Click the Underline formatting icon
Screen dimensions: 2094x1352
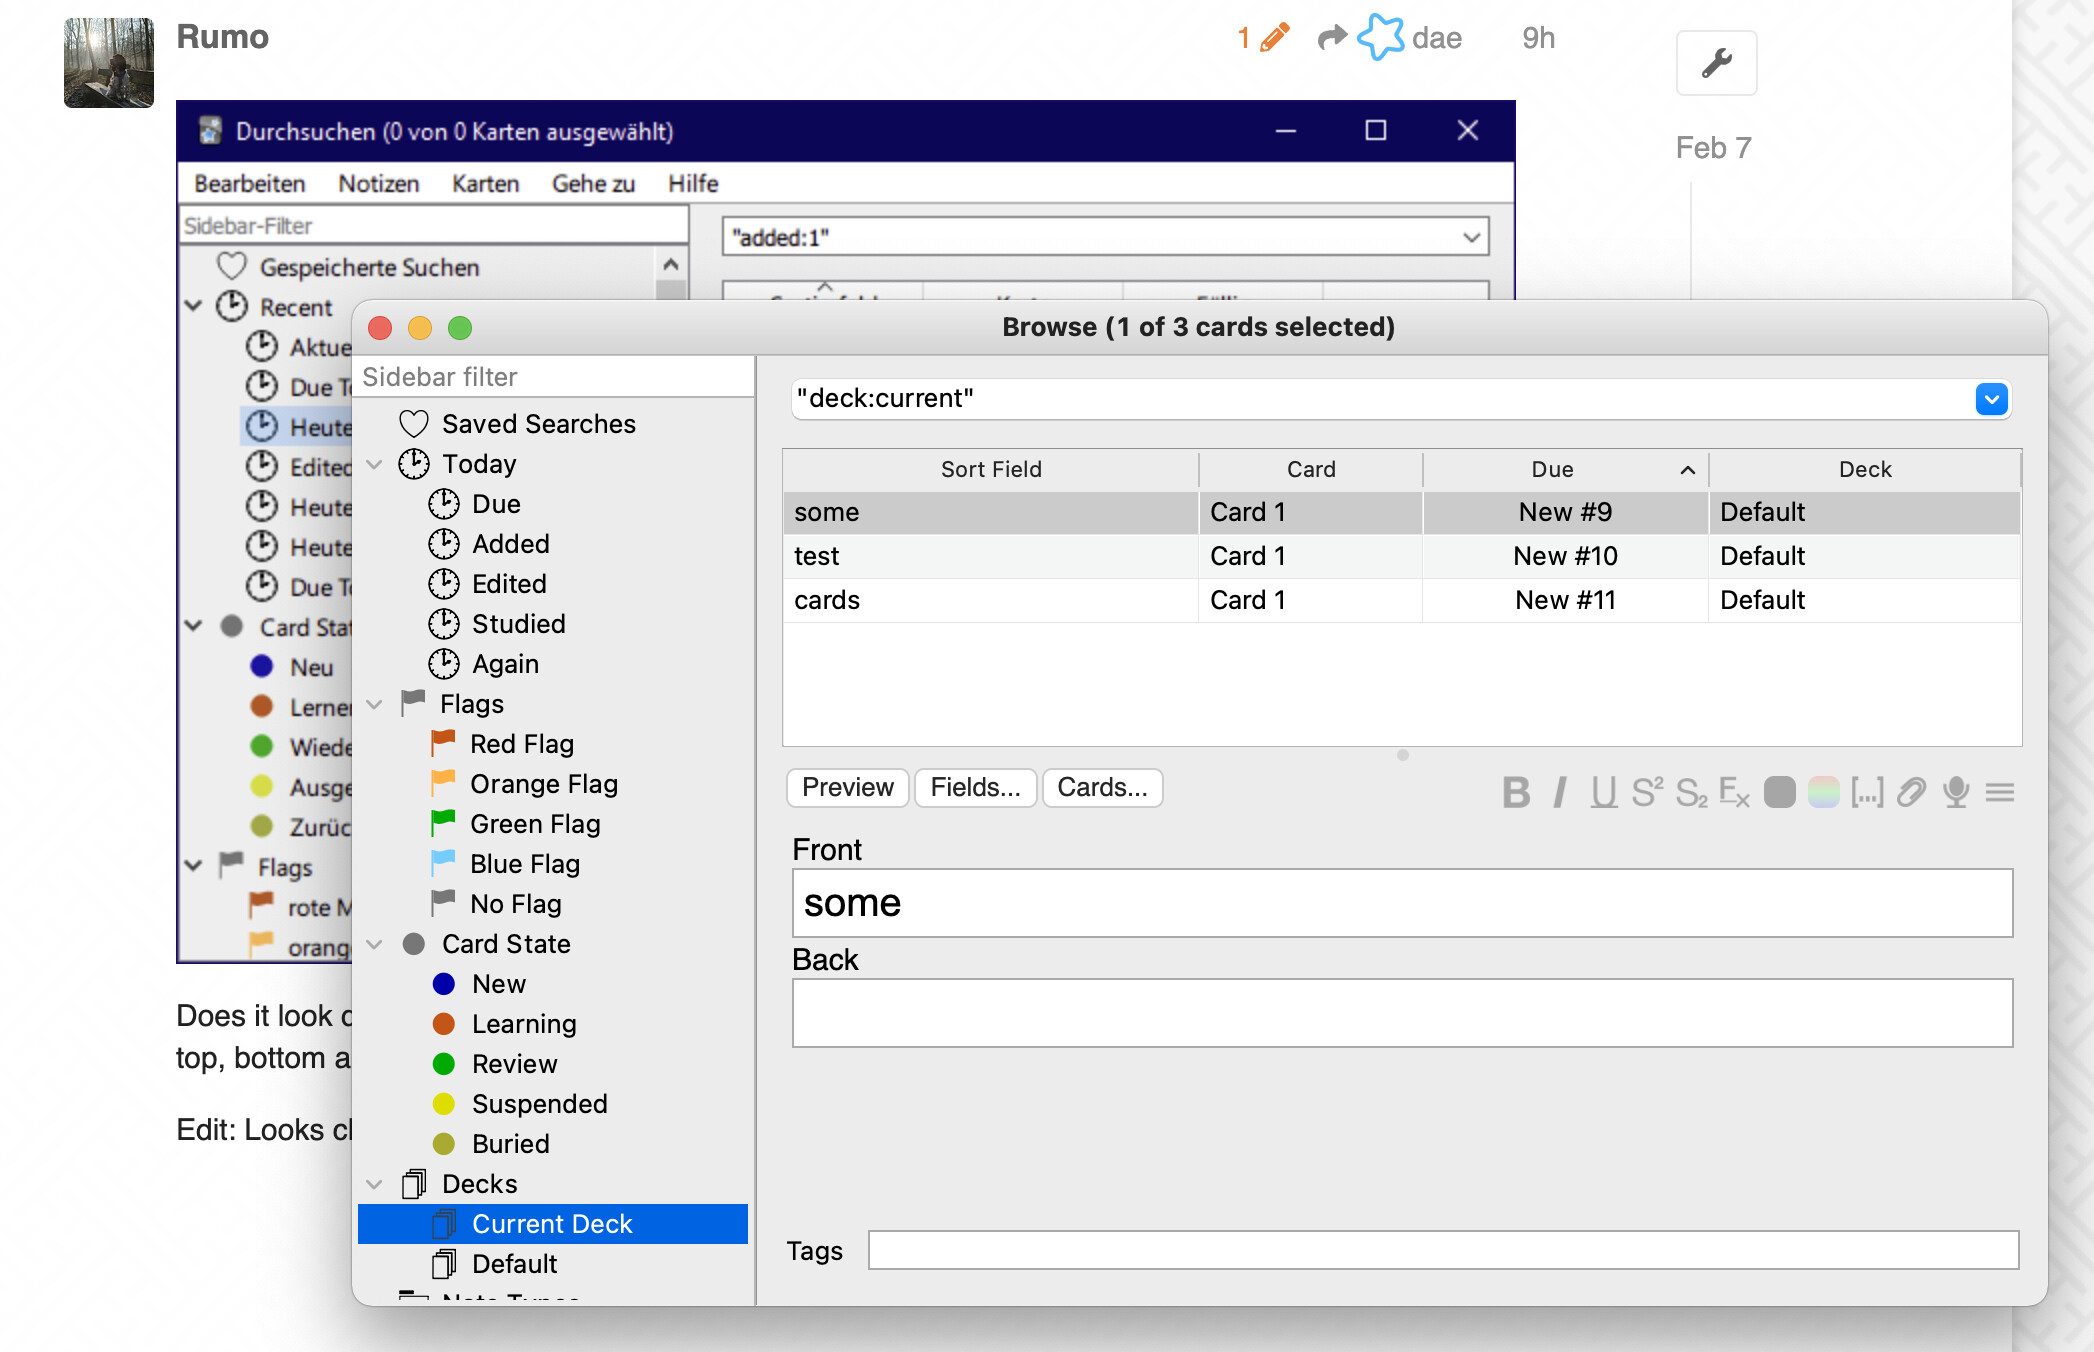(1603, 792)
